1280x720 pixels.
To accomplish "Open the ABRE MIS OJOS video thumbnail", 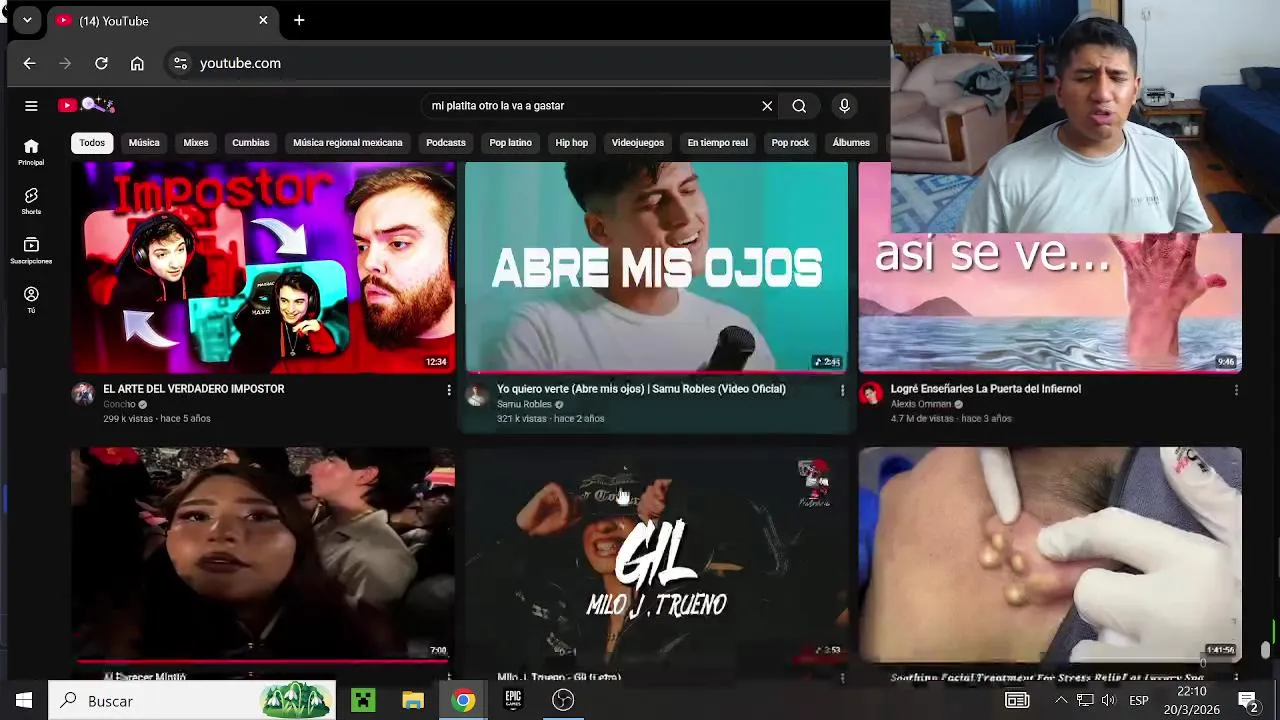I will [x=656, y=267].
